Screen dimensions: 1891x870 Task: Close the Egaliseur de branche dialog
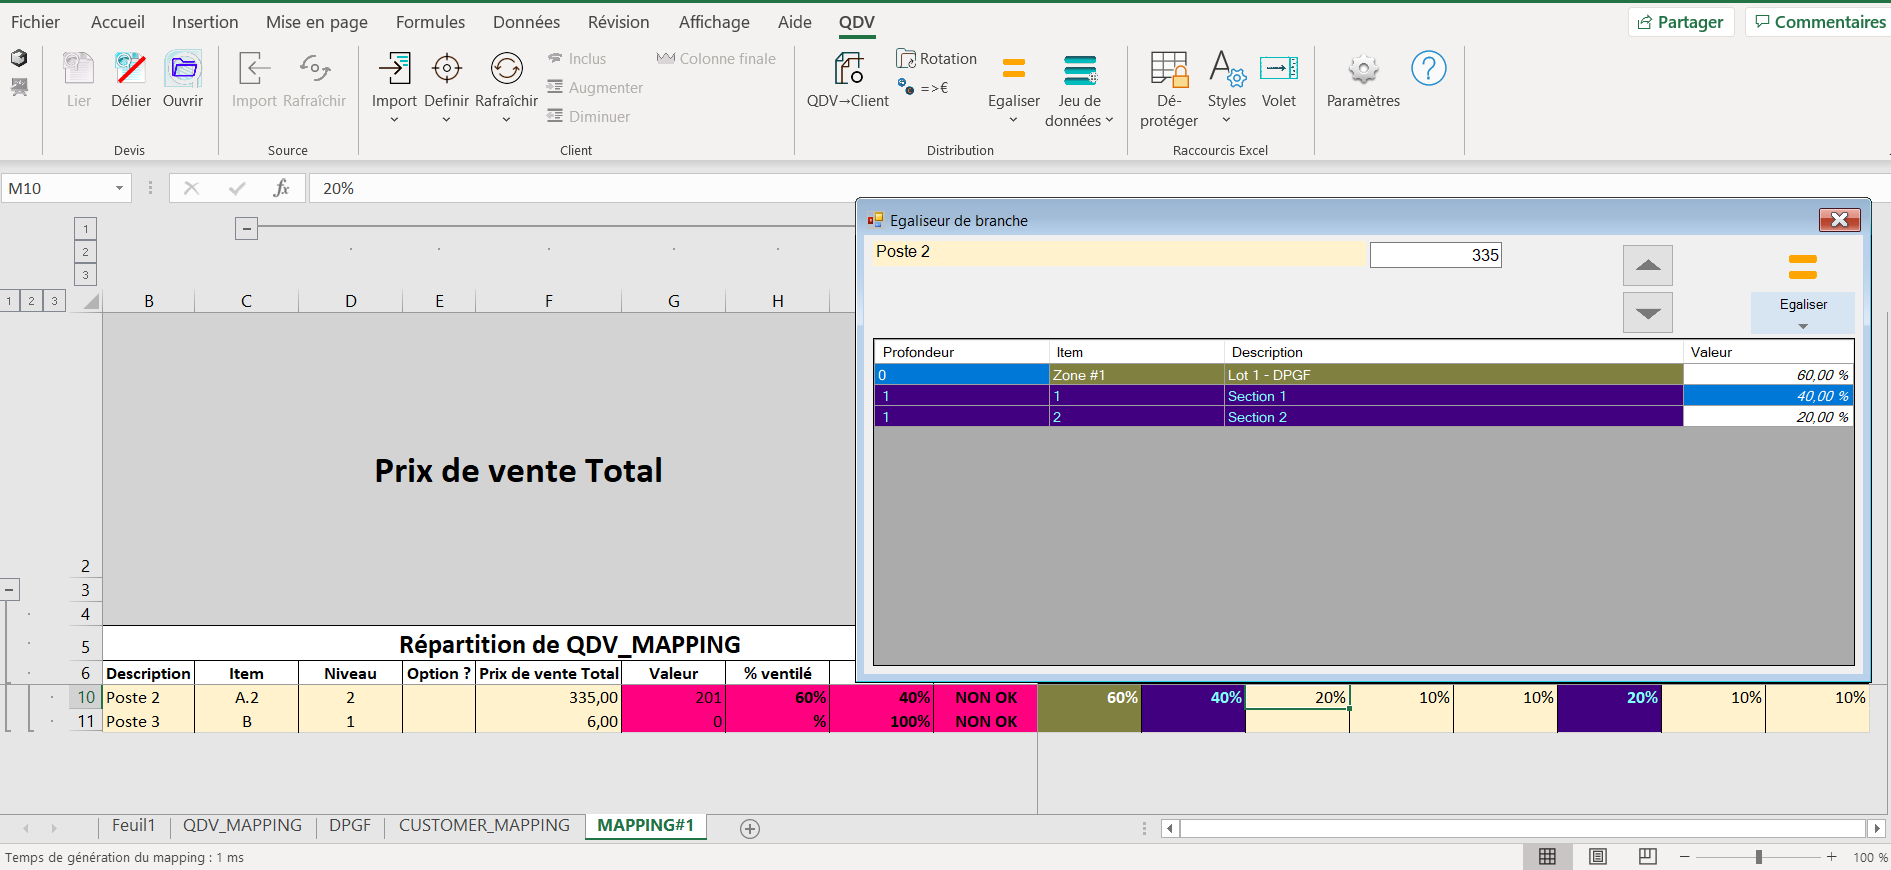coord(1838,220)
